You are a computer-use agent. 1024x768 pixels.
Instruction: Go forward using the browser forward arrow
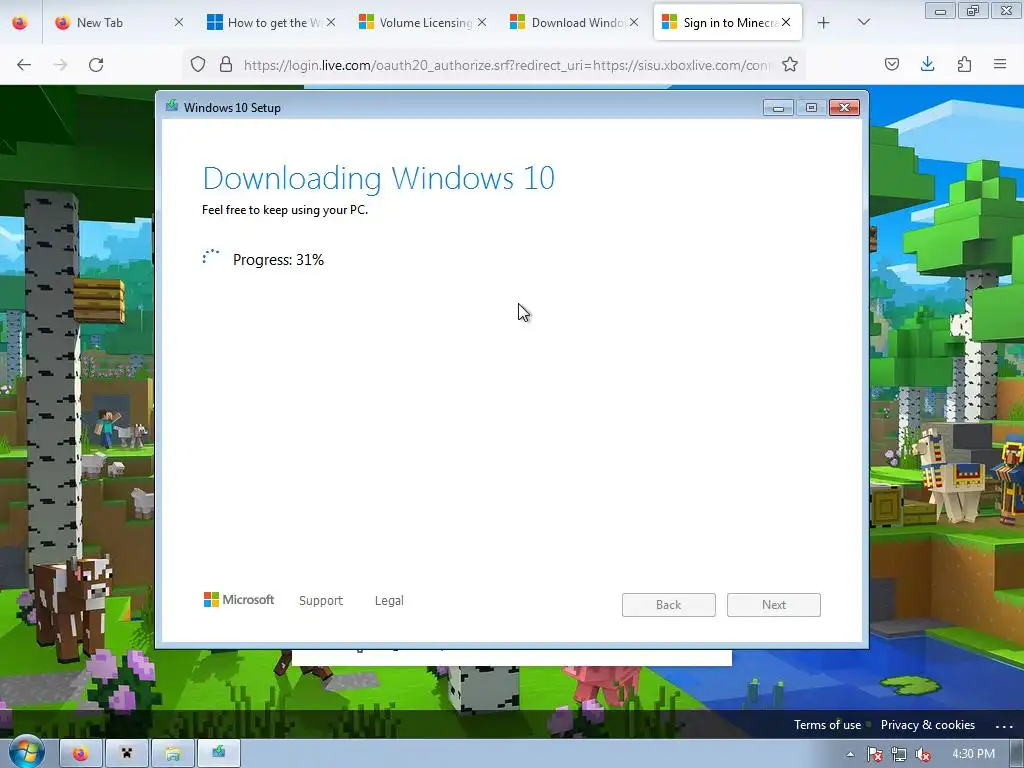(x=60, y=65)
